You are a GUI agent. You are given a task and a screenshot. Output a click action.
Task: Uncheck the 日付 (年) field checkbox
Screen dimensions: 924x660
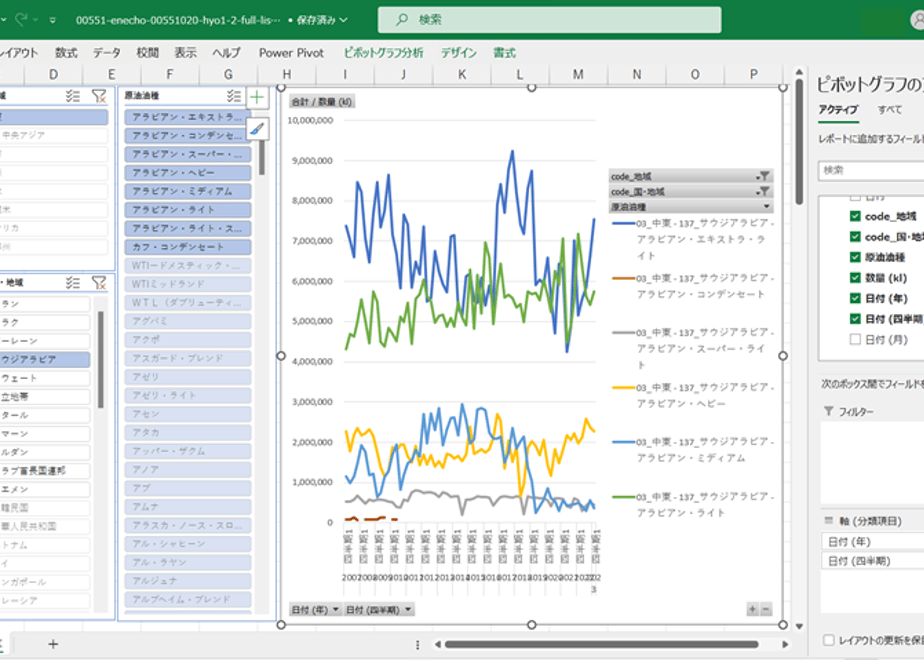point(855,298)
